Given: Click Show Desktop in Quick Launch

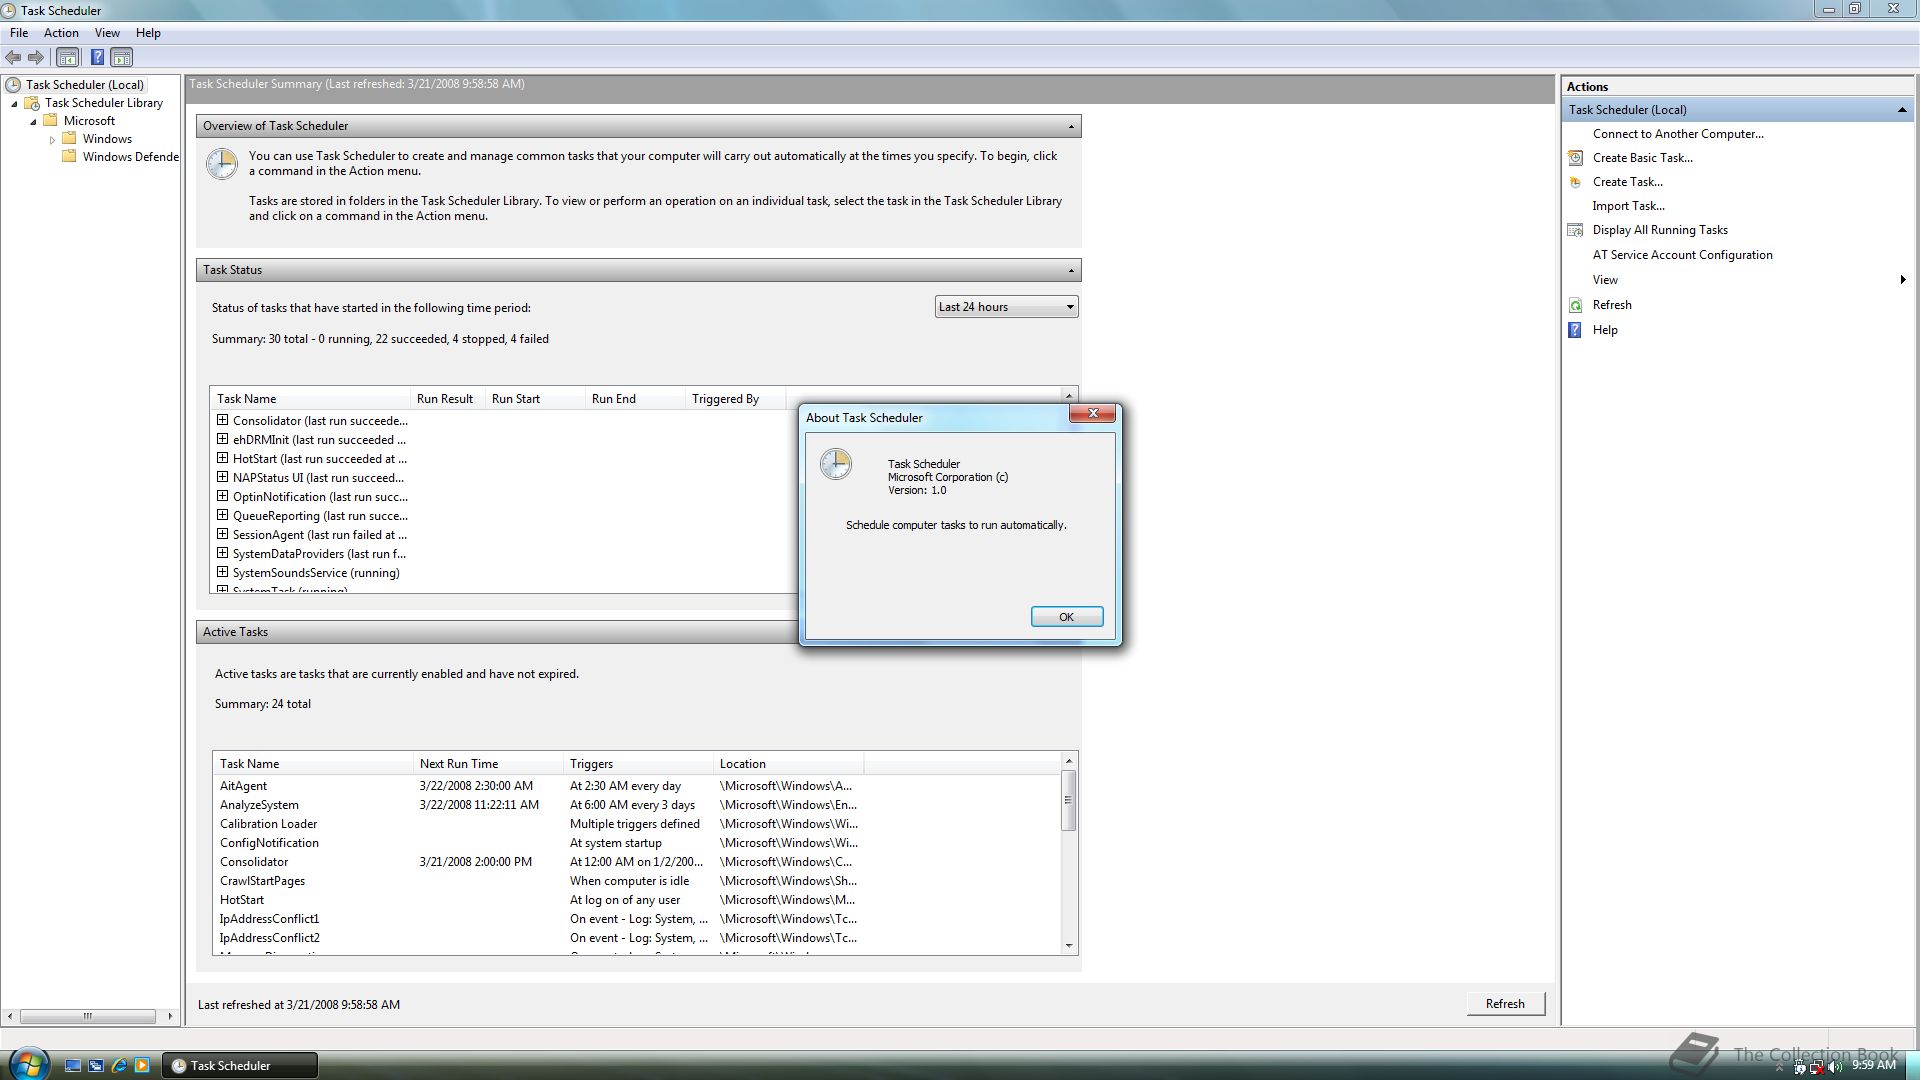Looking at the screenshot, I should tap(73, 1066).
